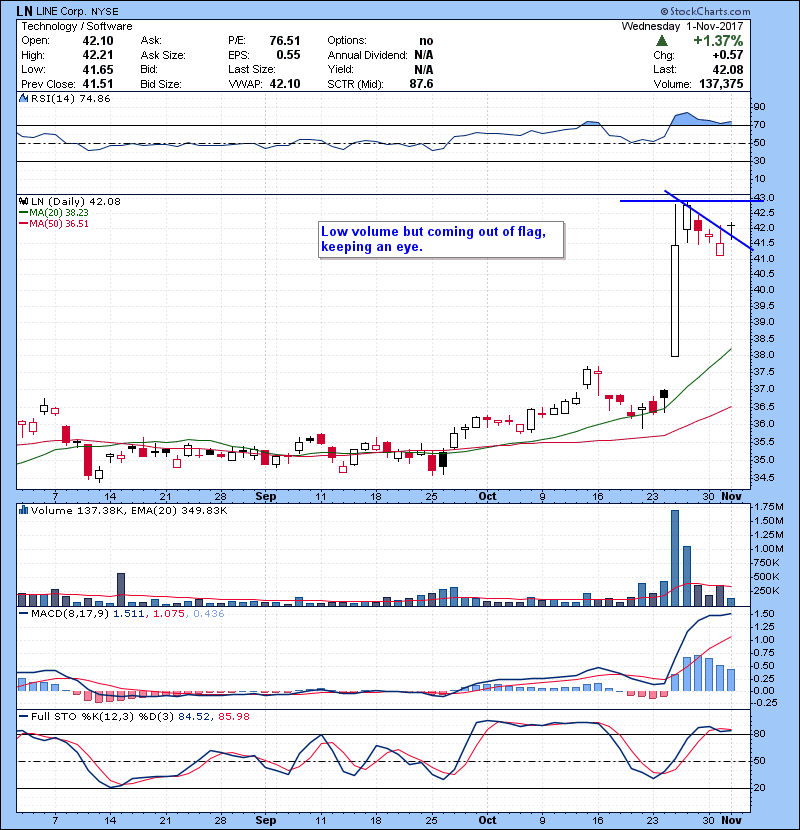800x830 pixels.
Task: Click the 1.75M volume axis label
Action: 769,507
